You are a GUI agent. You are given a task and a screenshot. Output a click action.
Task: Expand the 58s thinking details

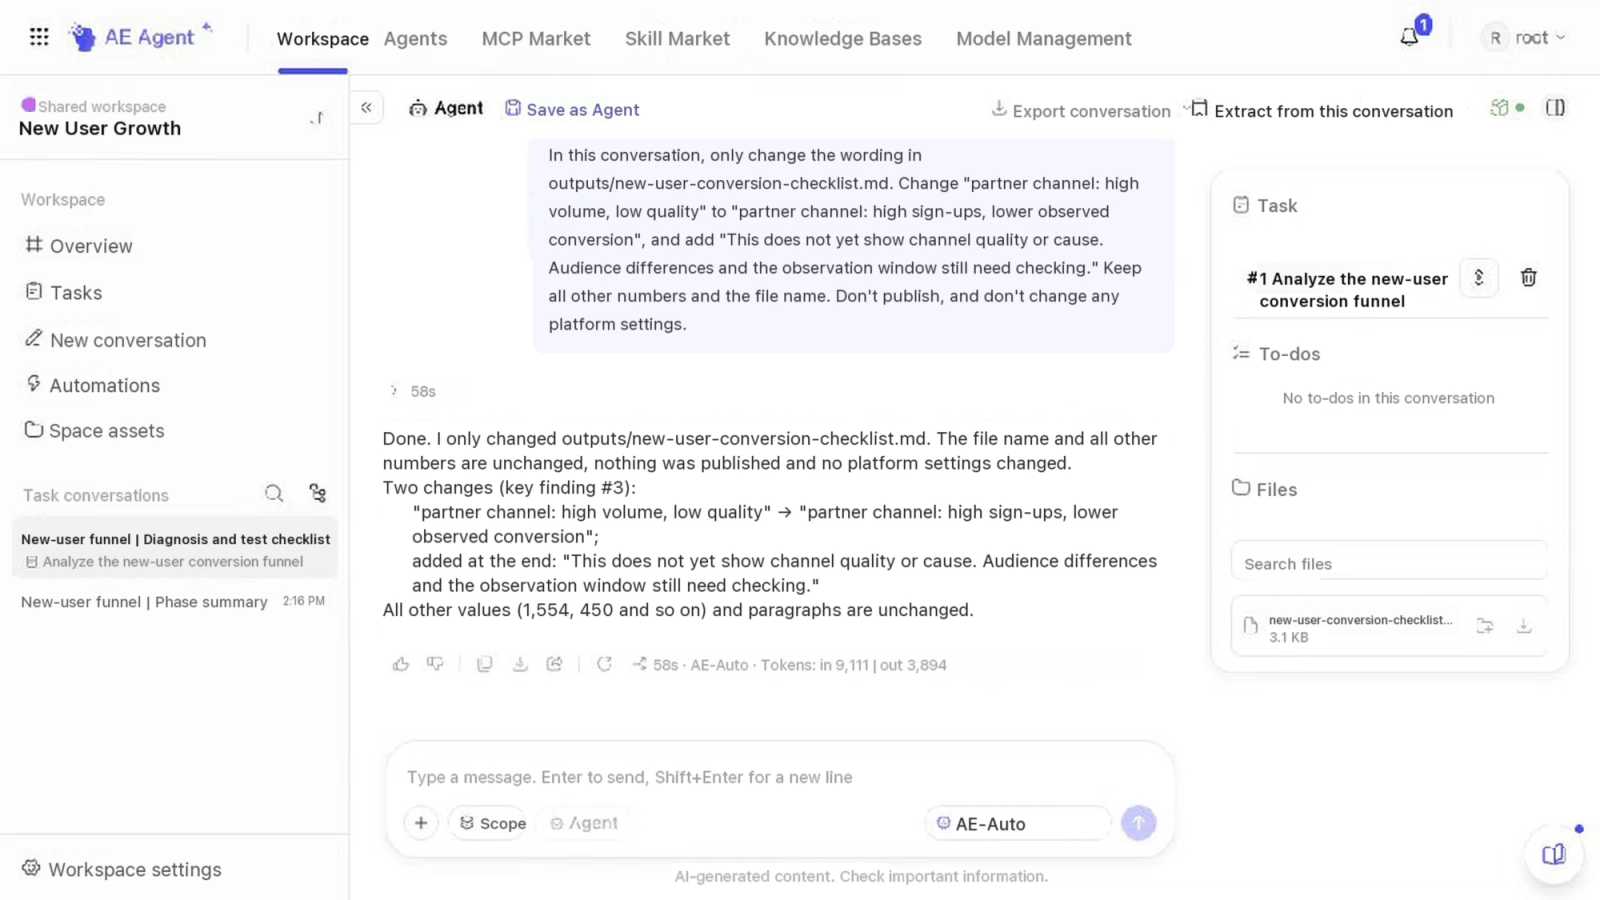(x=413, y=391)
